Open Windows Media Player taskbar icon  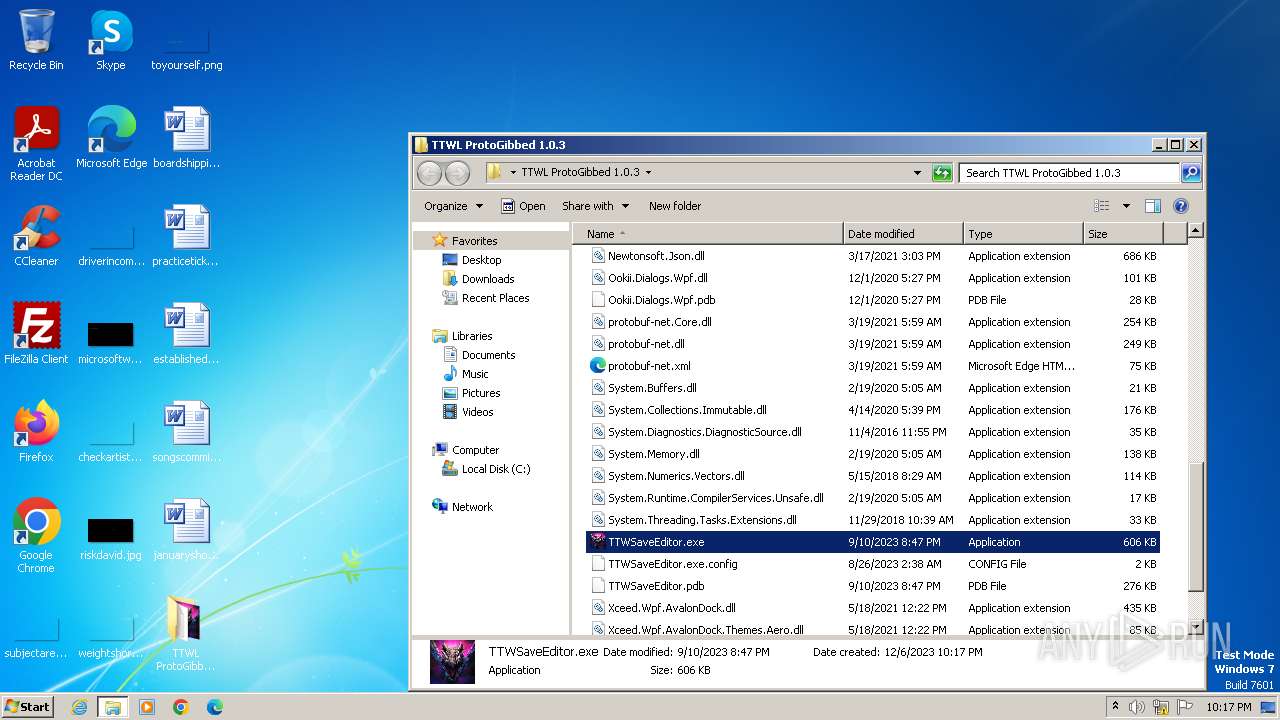[x=147, y=707]
